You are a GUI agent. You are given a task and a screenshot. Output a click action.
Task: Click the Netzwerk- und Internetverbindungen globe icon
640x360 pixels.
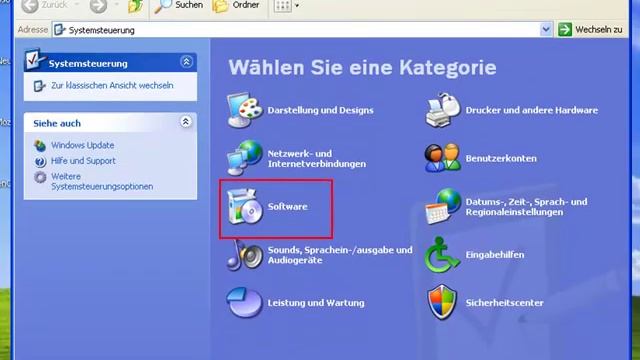pyautogui.click(x=245, y=158)
